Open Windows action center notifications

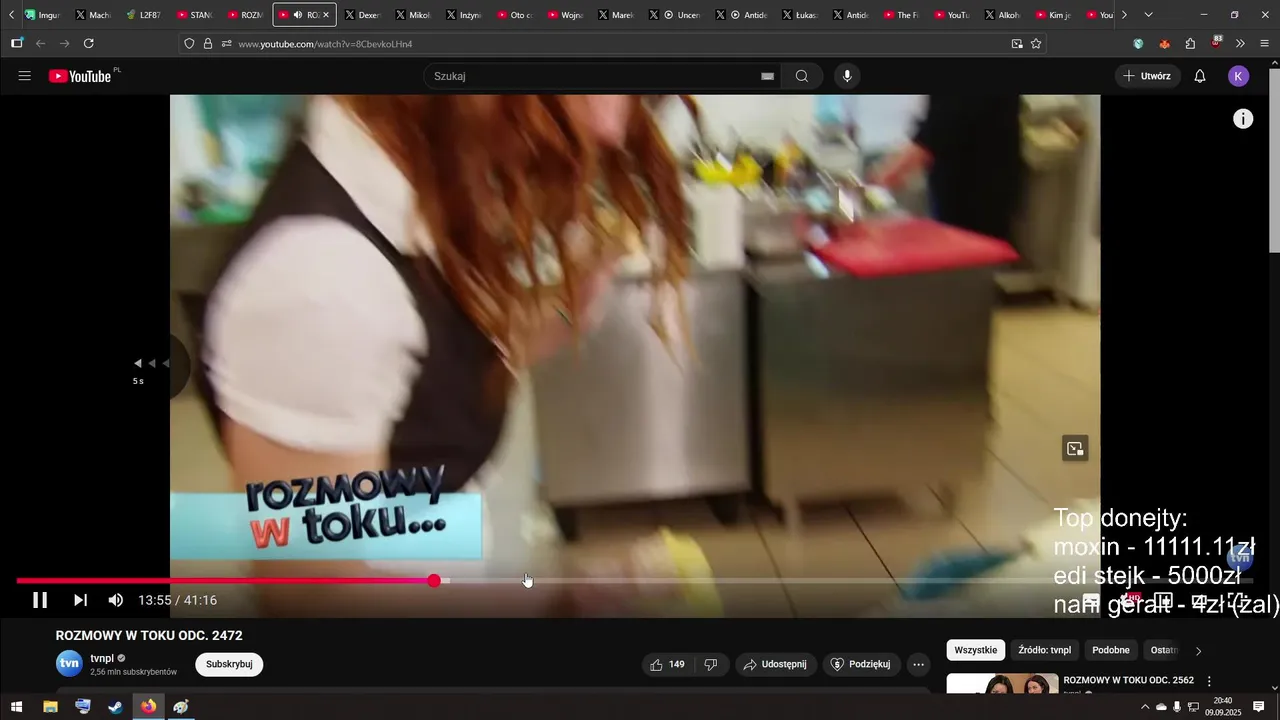click(x=1259, y=706)
